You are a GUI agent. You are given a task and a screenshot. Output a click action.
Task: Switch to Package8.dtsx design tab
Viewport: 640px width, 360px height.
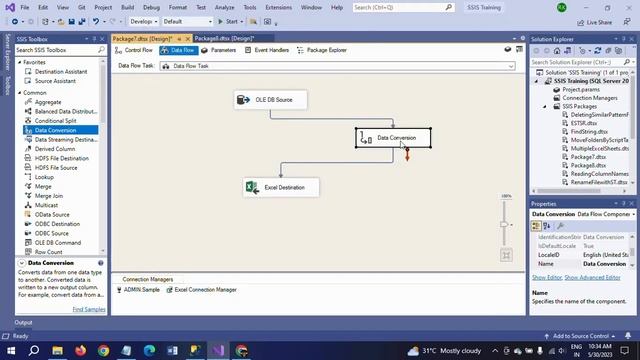point(224,38)
